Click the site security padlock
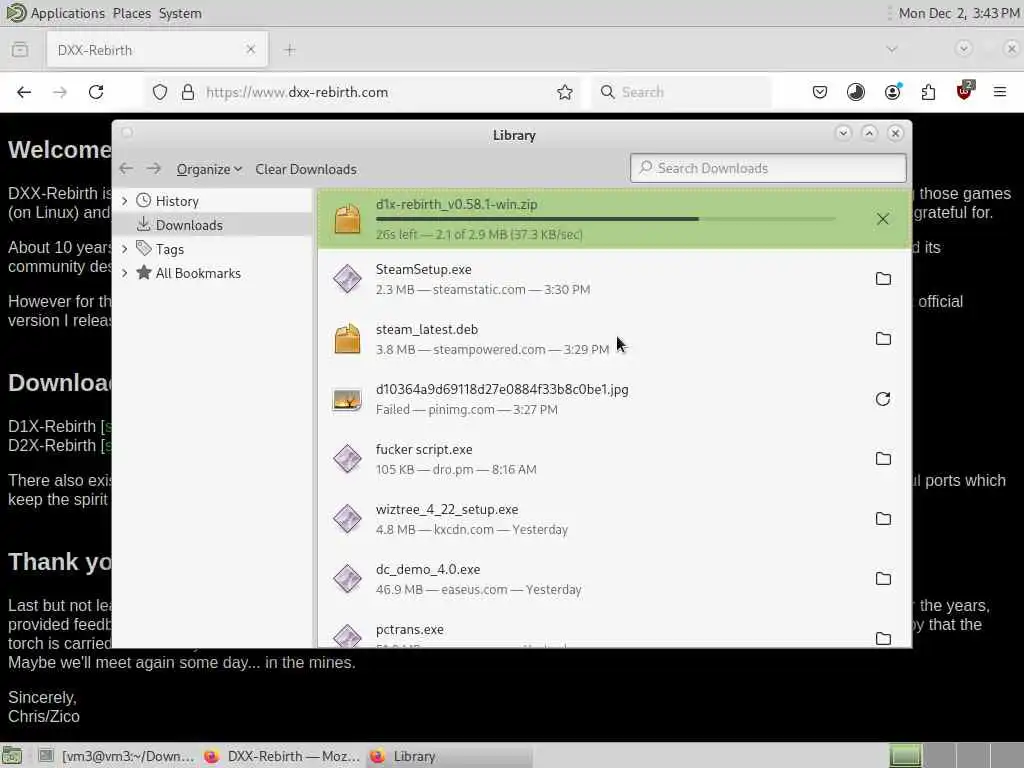The image size is (1024, 768). [188, 92]
